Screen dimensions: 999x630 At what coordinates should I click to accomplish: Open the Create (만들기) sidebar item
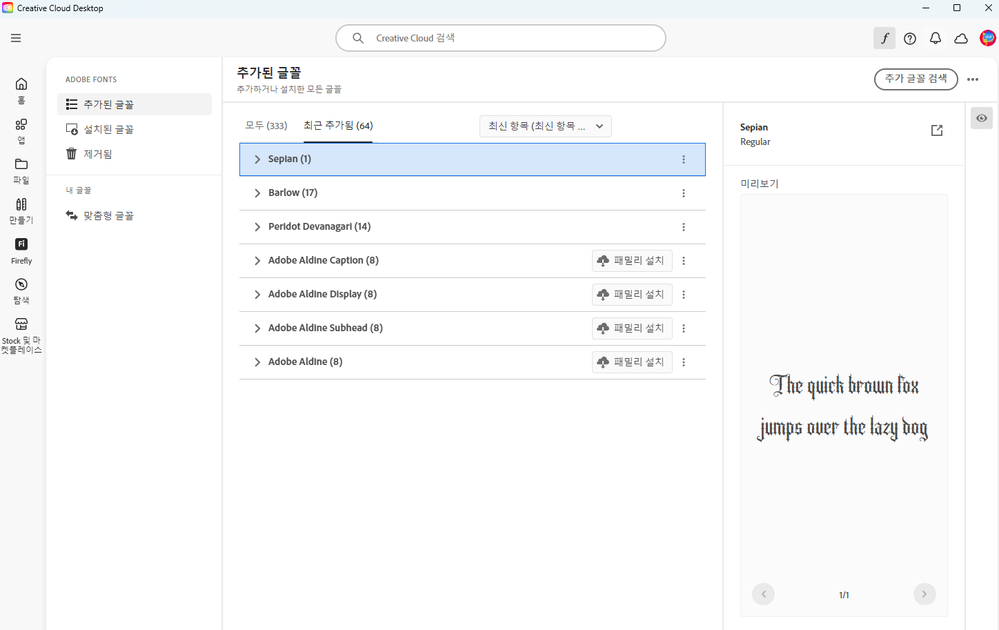pos(21,211)
